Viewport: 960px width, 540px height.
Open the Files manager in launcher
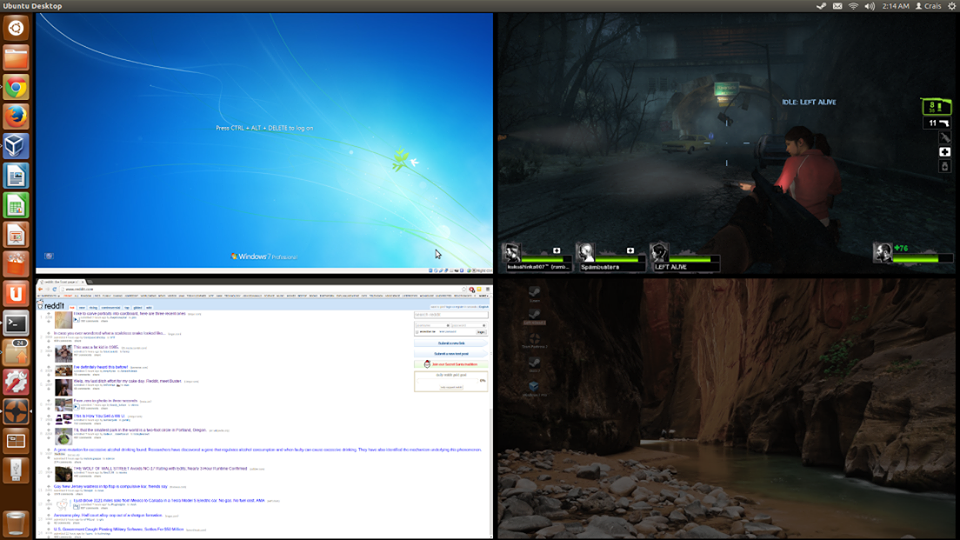pyautogui.click(x=16, y=58)
